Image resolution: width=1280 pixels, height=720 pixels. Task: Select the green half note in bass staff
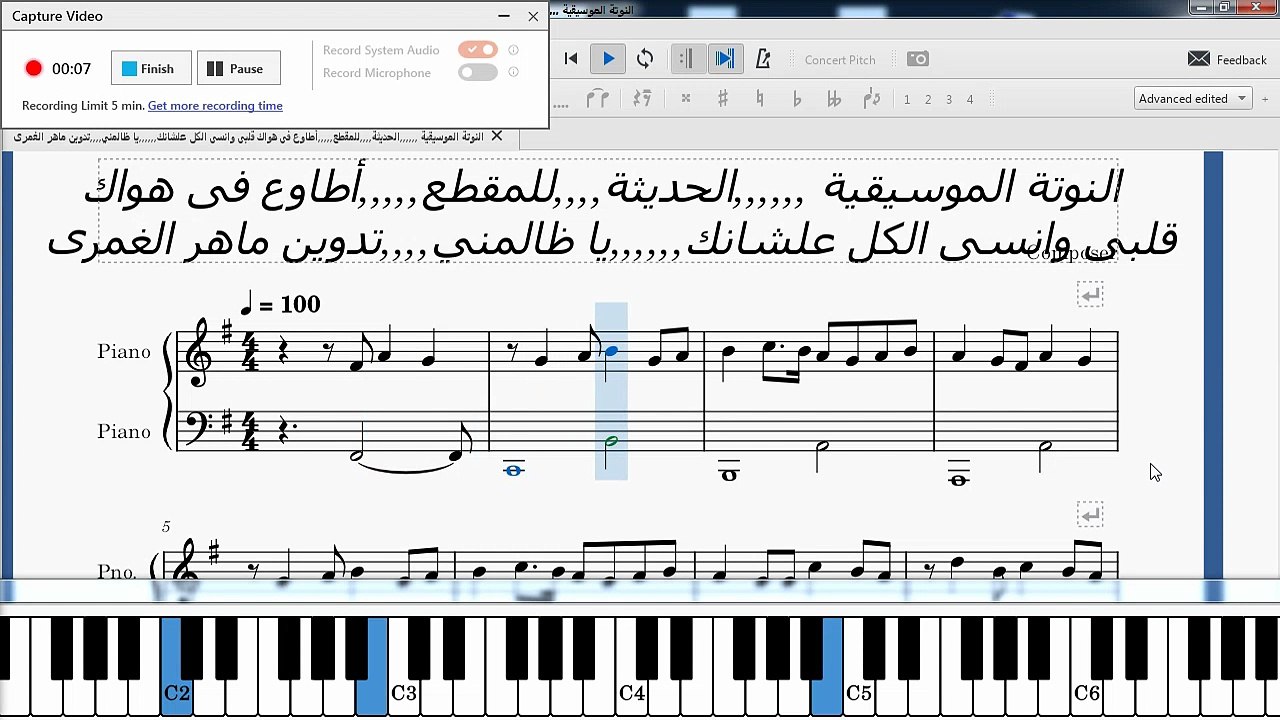pos(611,441)
